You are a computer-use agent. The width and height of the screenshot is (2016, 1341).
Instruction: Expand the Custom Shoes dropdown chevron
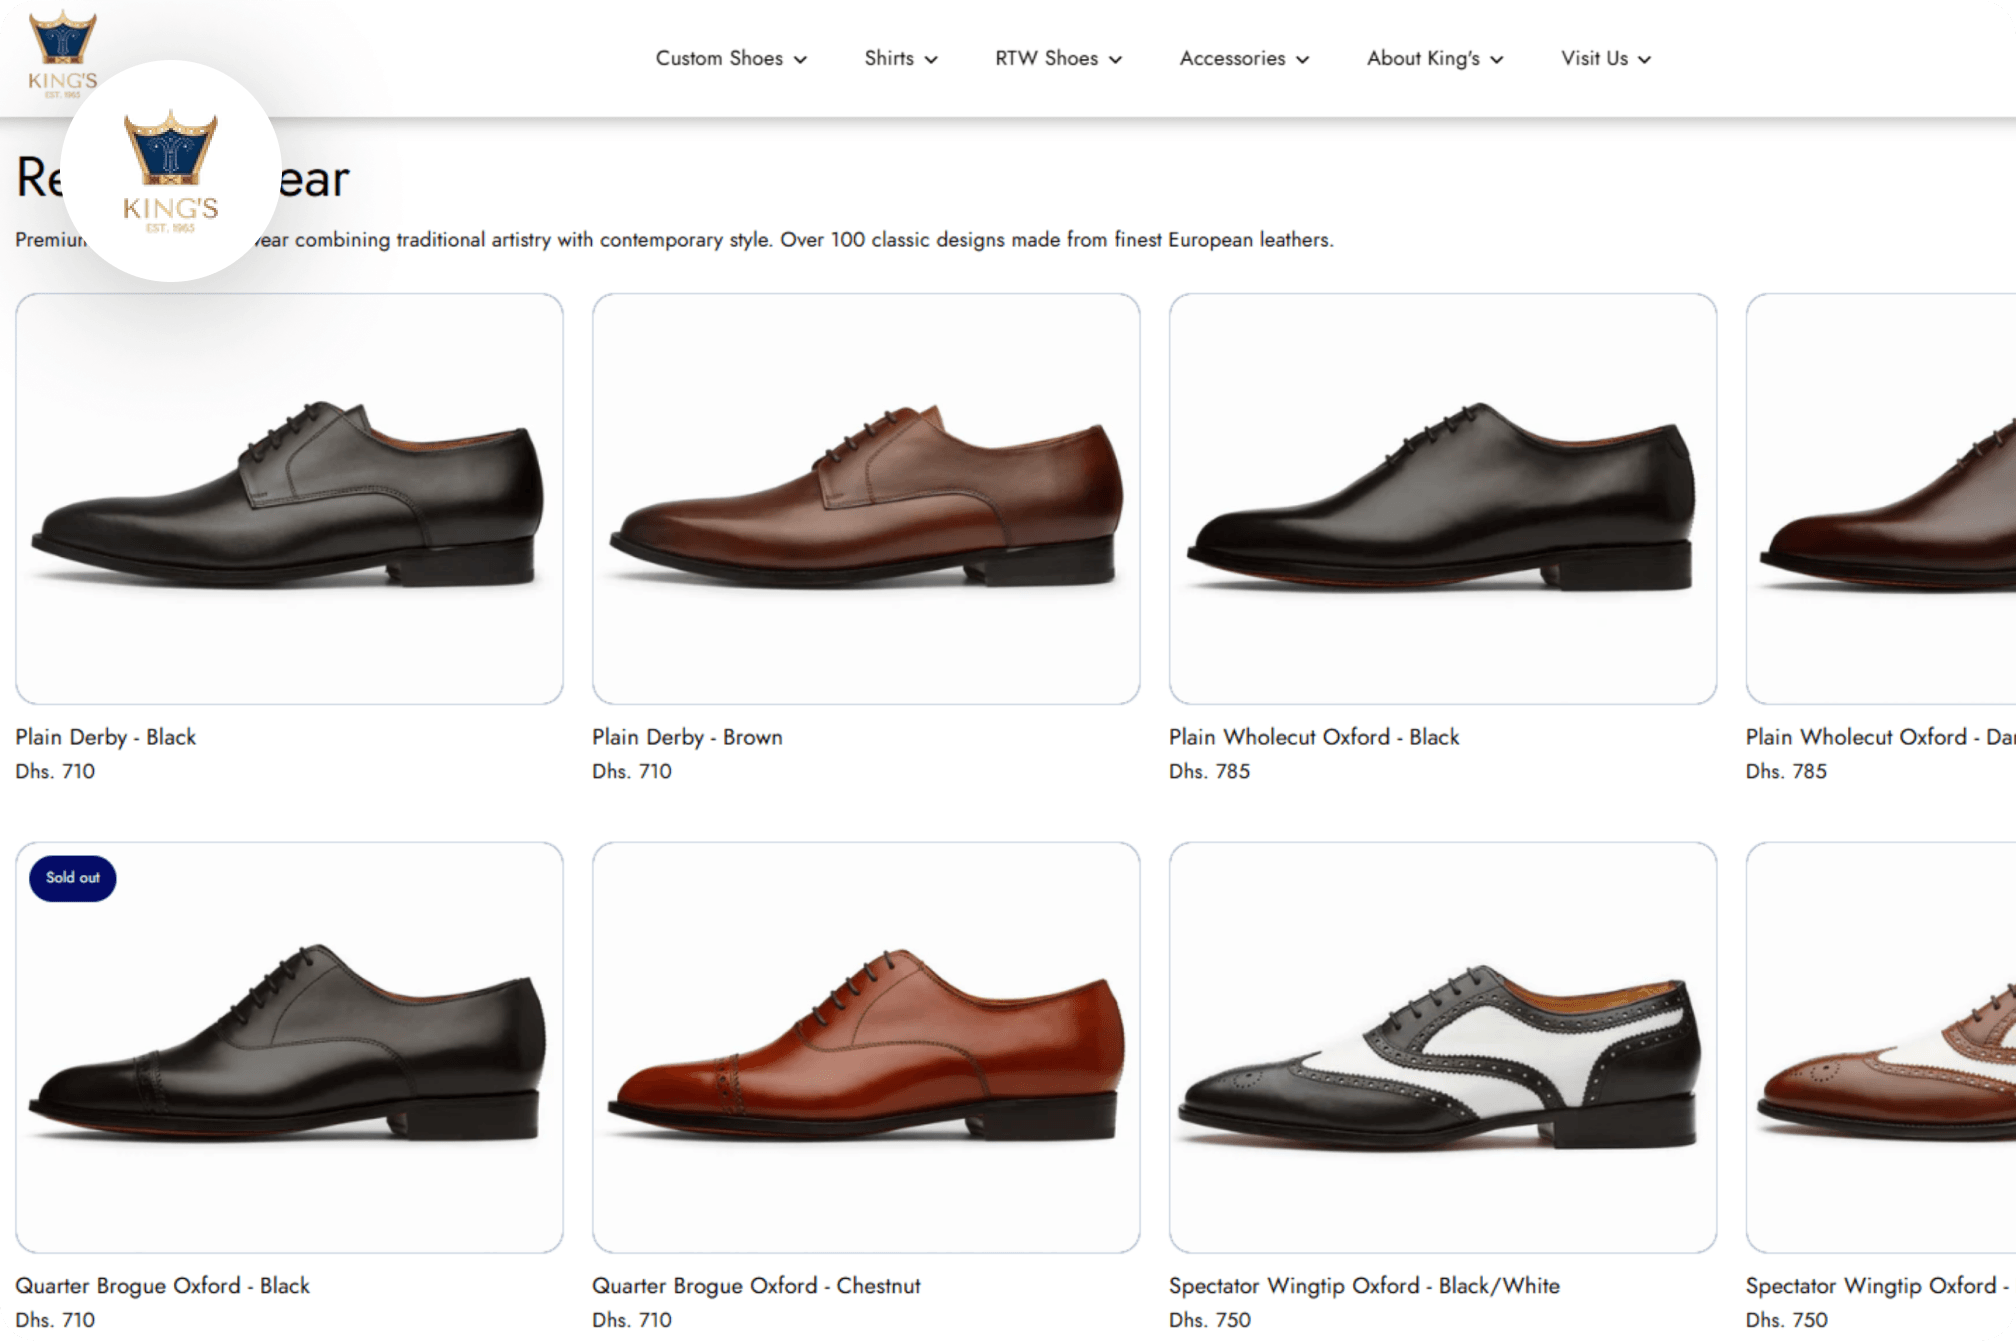pos(800,59)
